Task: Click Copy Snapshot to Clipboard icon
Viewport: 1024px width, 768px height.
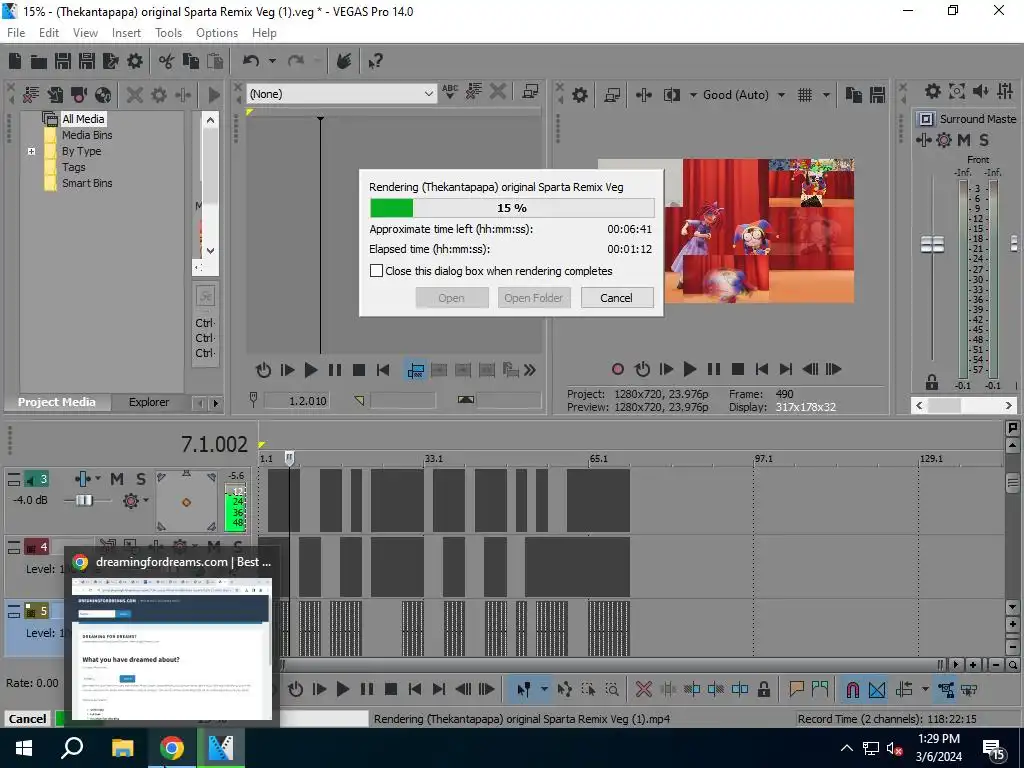Action: [x=854, y=95]
